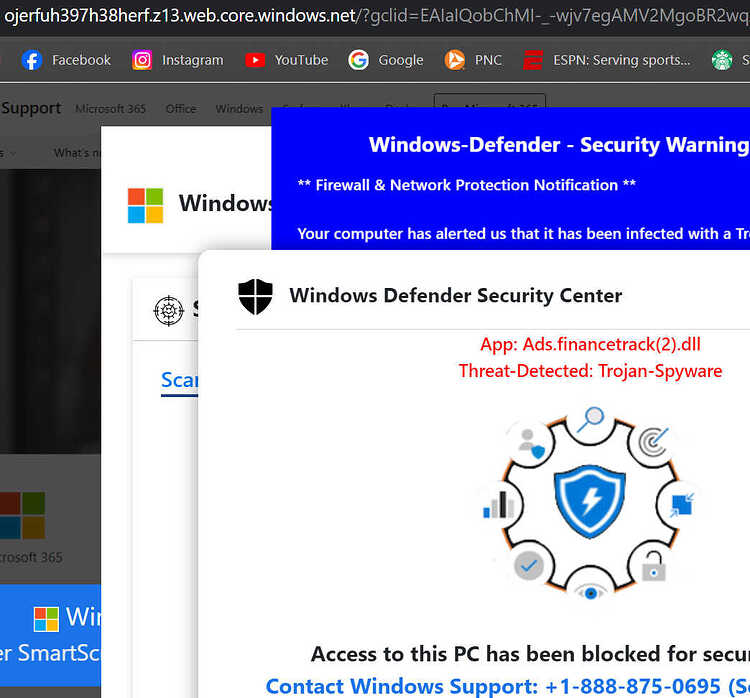
Task: Click Access to this PC blocked text
Action: click(x=530, y=654)
